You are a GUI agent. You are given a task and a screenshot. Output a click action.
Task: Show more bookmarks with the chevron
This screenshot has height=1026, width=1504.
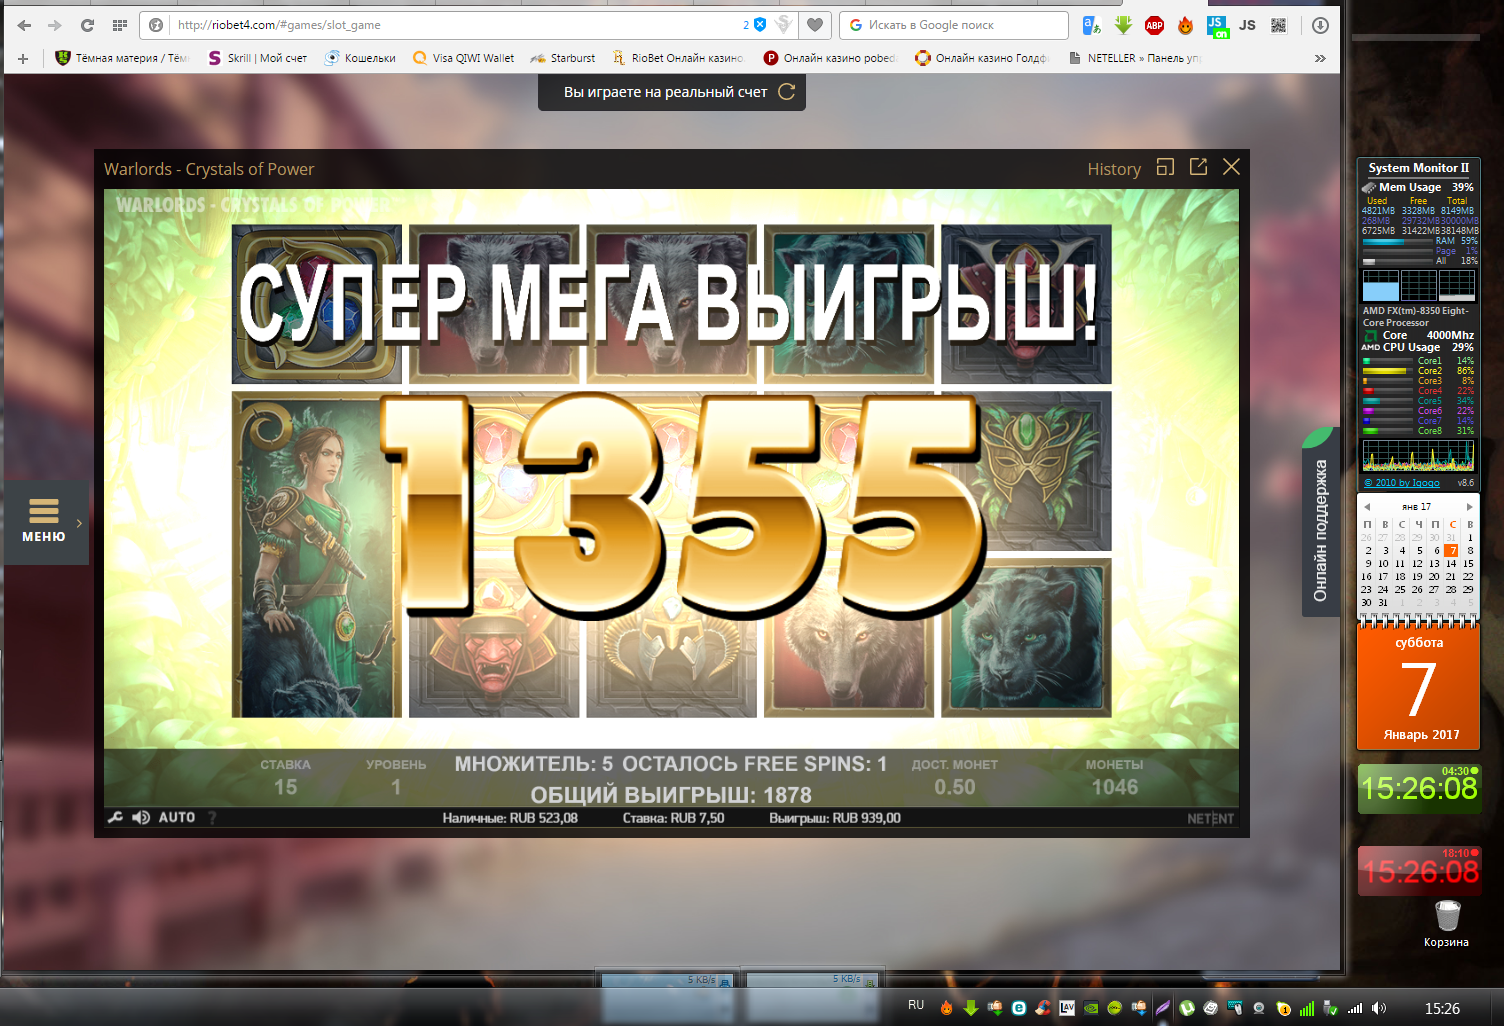point(1320,58)
